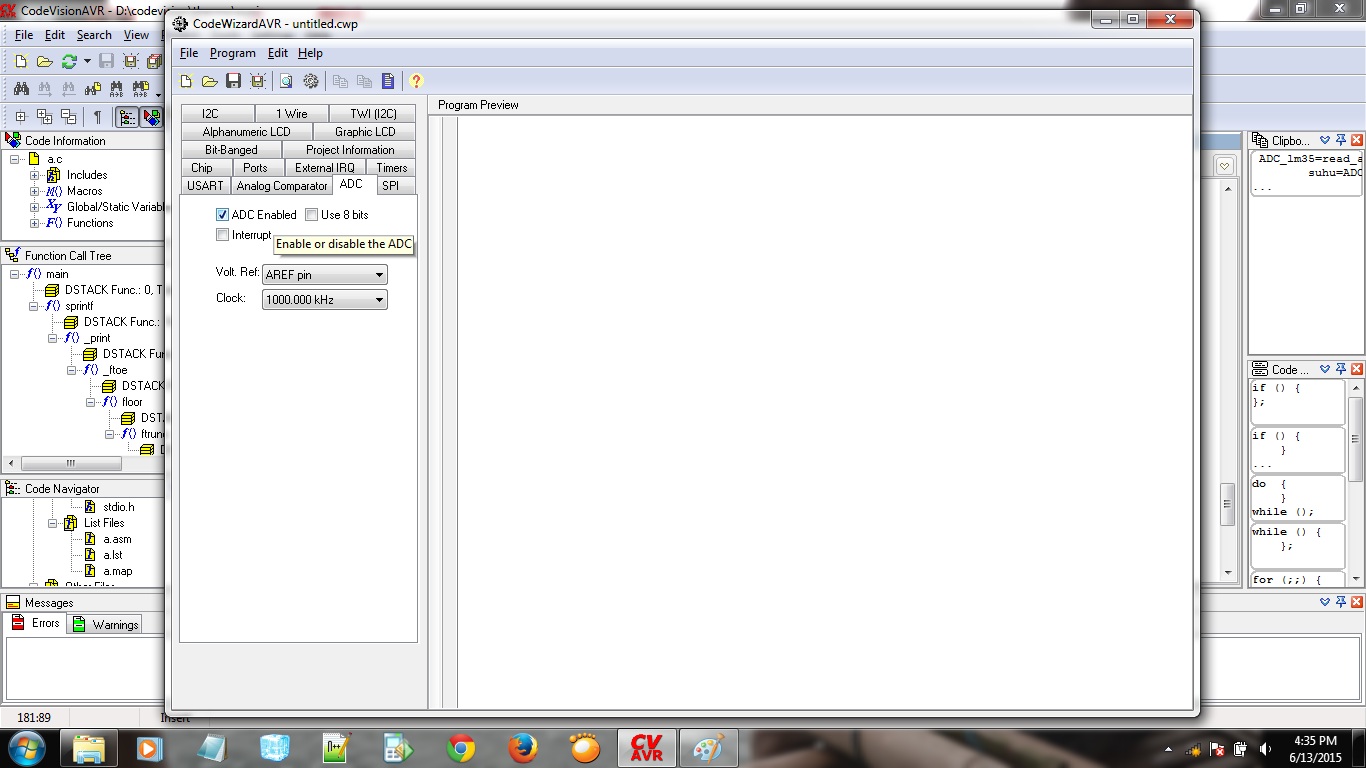Switch to the Analog Comparator tab
The width and height of the screenshot is (1366, 768).
pos(282,186)
